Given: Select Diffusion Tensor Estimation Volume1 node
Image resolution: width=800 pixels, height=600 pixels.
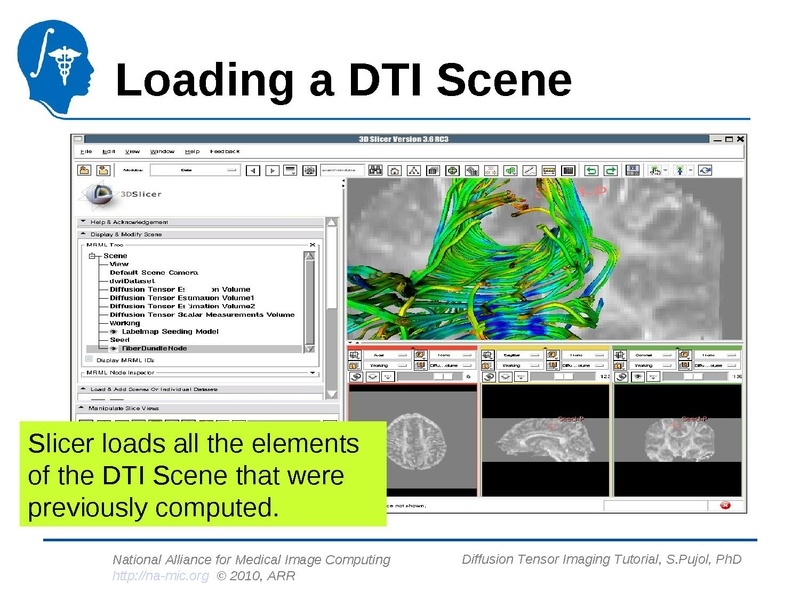Looking at the screenshot, I should [182, 298].
